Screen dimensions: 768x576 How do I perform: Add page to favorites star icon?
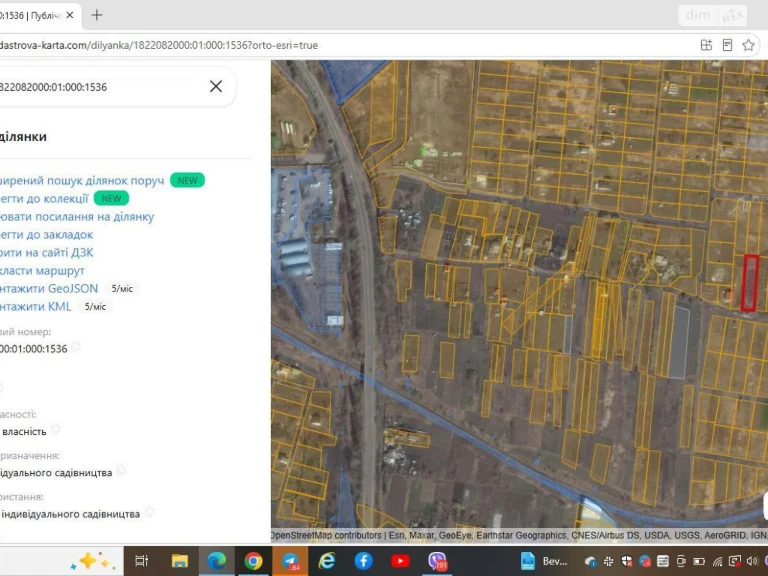748,45
